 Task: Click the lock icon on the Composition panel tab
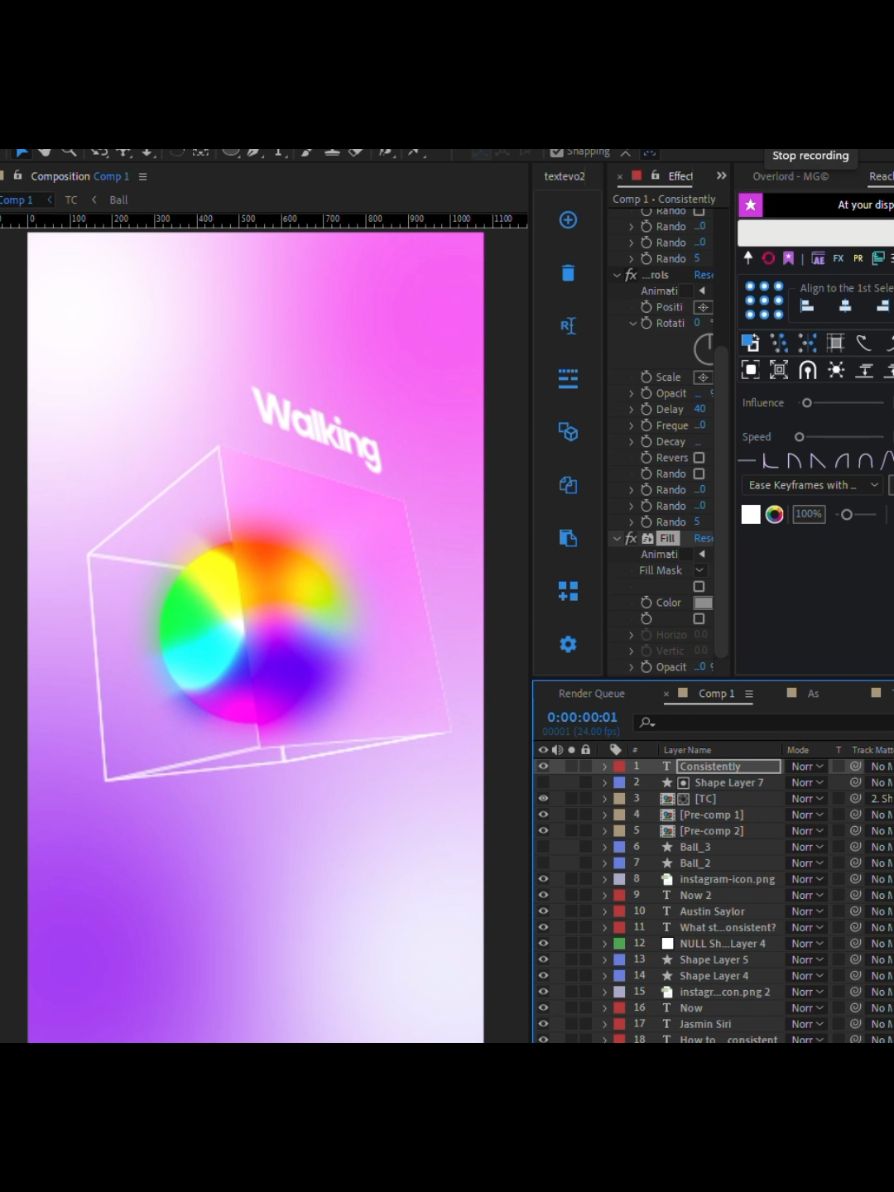click(x=17, y=176)
